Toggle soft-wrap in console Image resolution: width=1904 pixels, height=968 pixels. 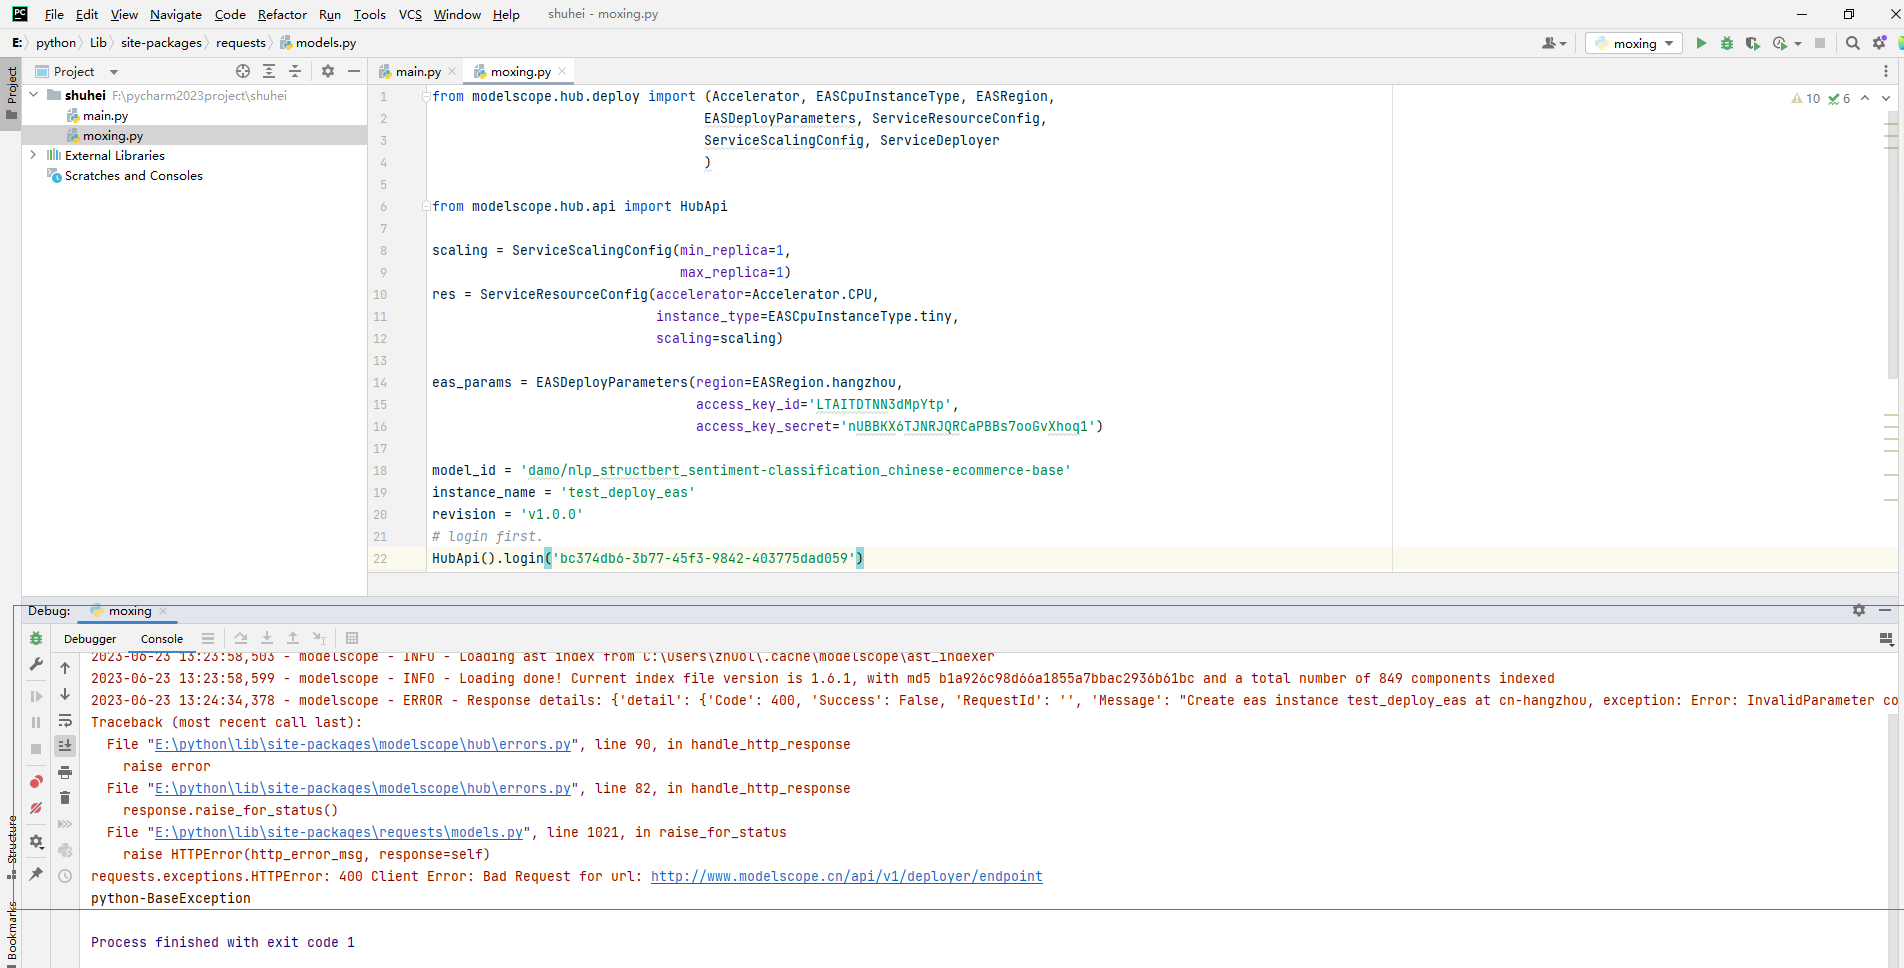point(65,720)
